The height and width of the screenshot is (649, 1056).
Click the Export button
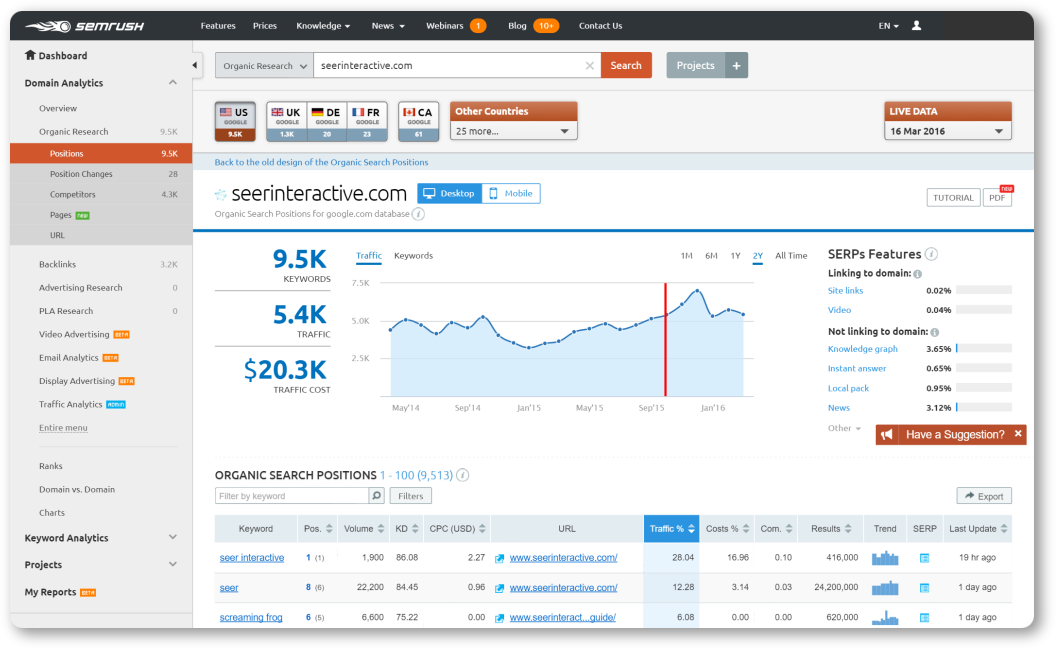pyautogui.click(x=984, y=496)
